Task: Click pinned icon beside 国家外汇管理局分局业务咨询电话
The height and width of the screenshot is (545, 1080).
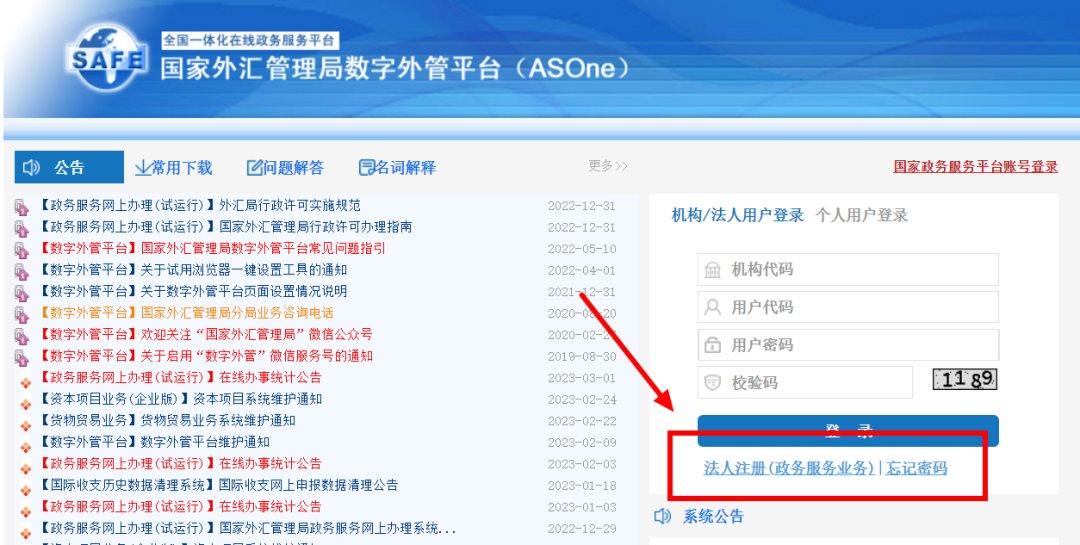Action: [21, 314]
